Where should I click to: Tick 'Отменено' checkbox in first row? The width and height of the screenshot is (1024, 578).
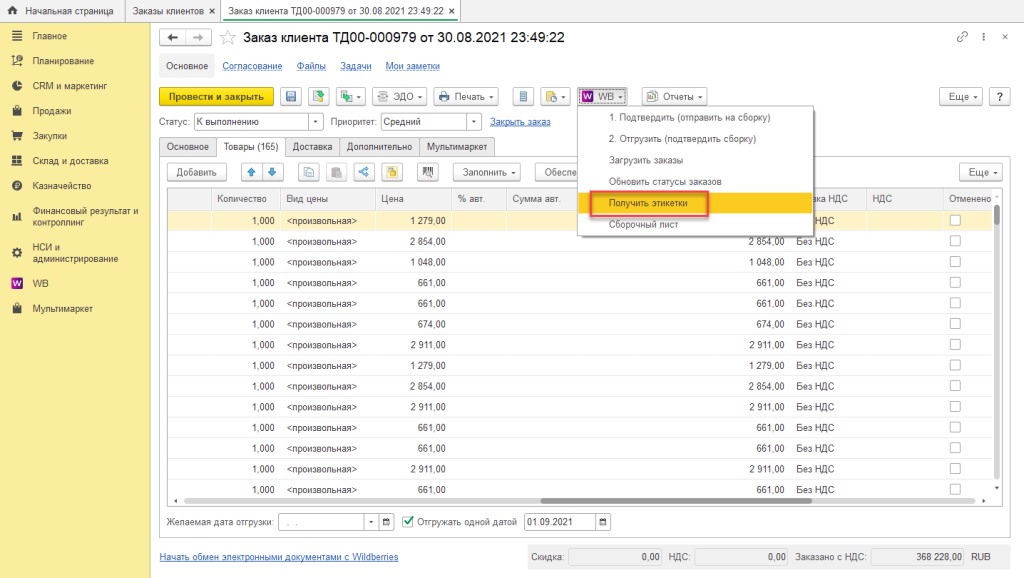(955, 220)
